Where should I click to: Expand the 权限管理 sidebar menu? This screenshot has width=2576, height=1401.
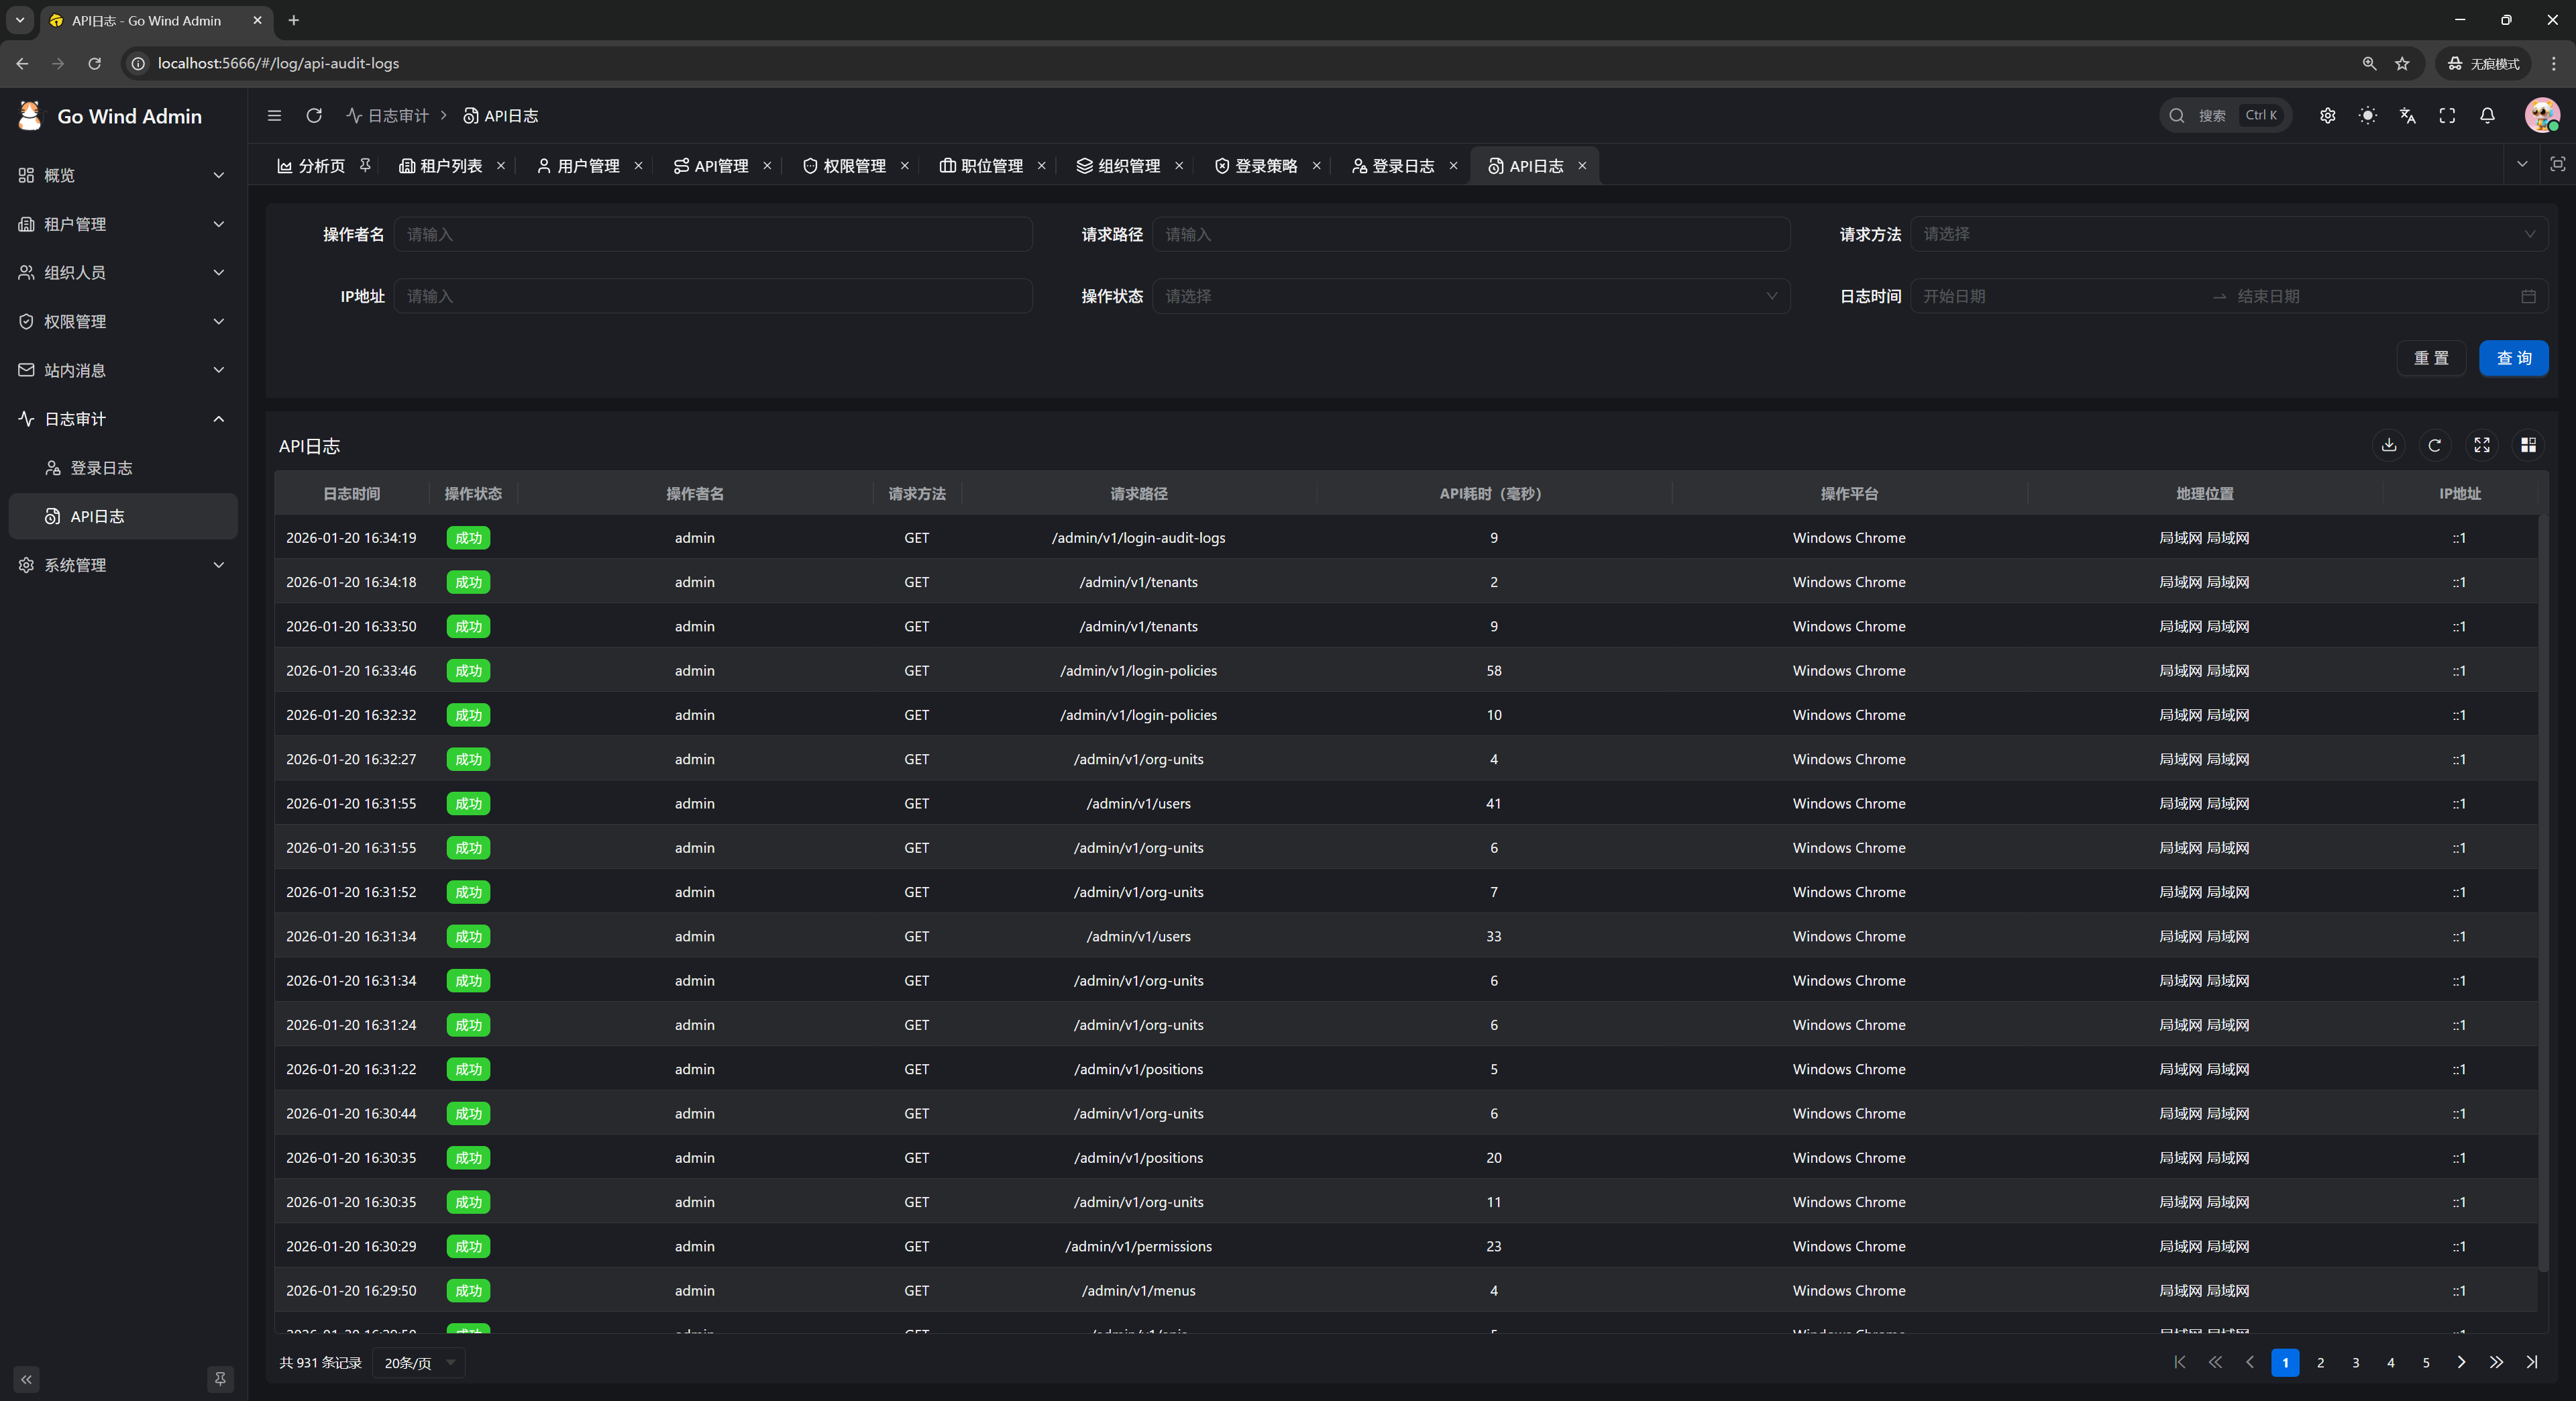[x=123, y=321]
